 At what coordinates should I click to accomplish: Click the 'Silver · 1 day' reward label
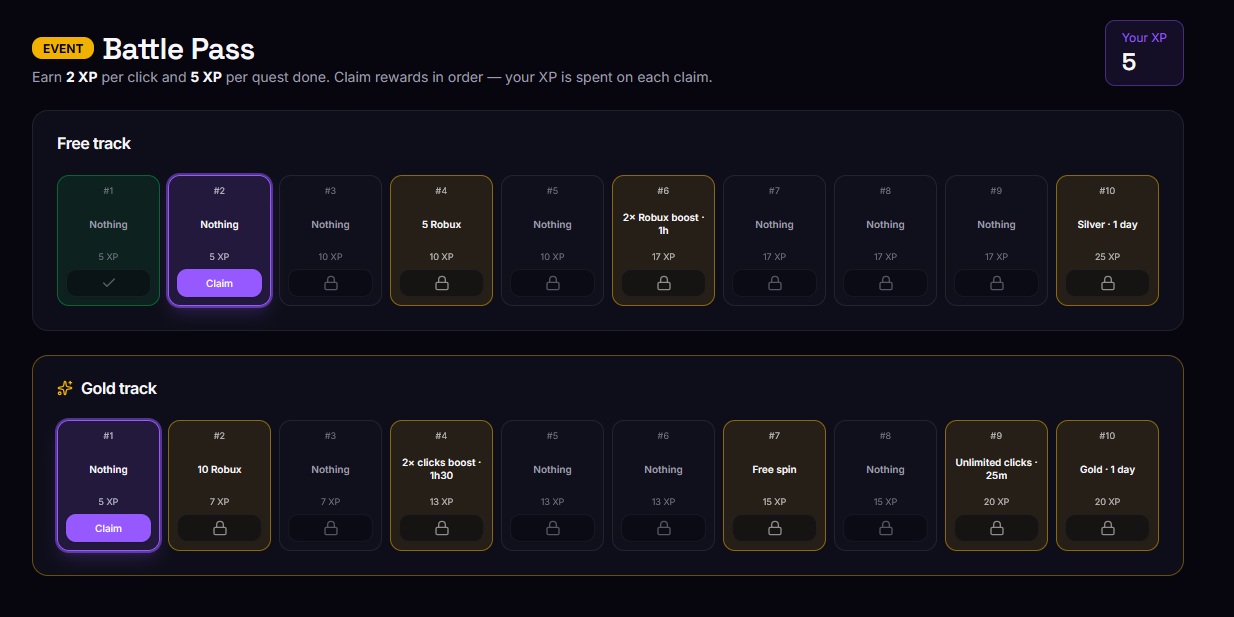(1107, 225)
